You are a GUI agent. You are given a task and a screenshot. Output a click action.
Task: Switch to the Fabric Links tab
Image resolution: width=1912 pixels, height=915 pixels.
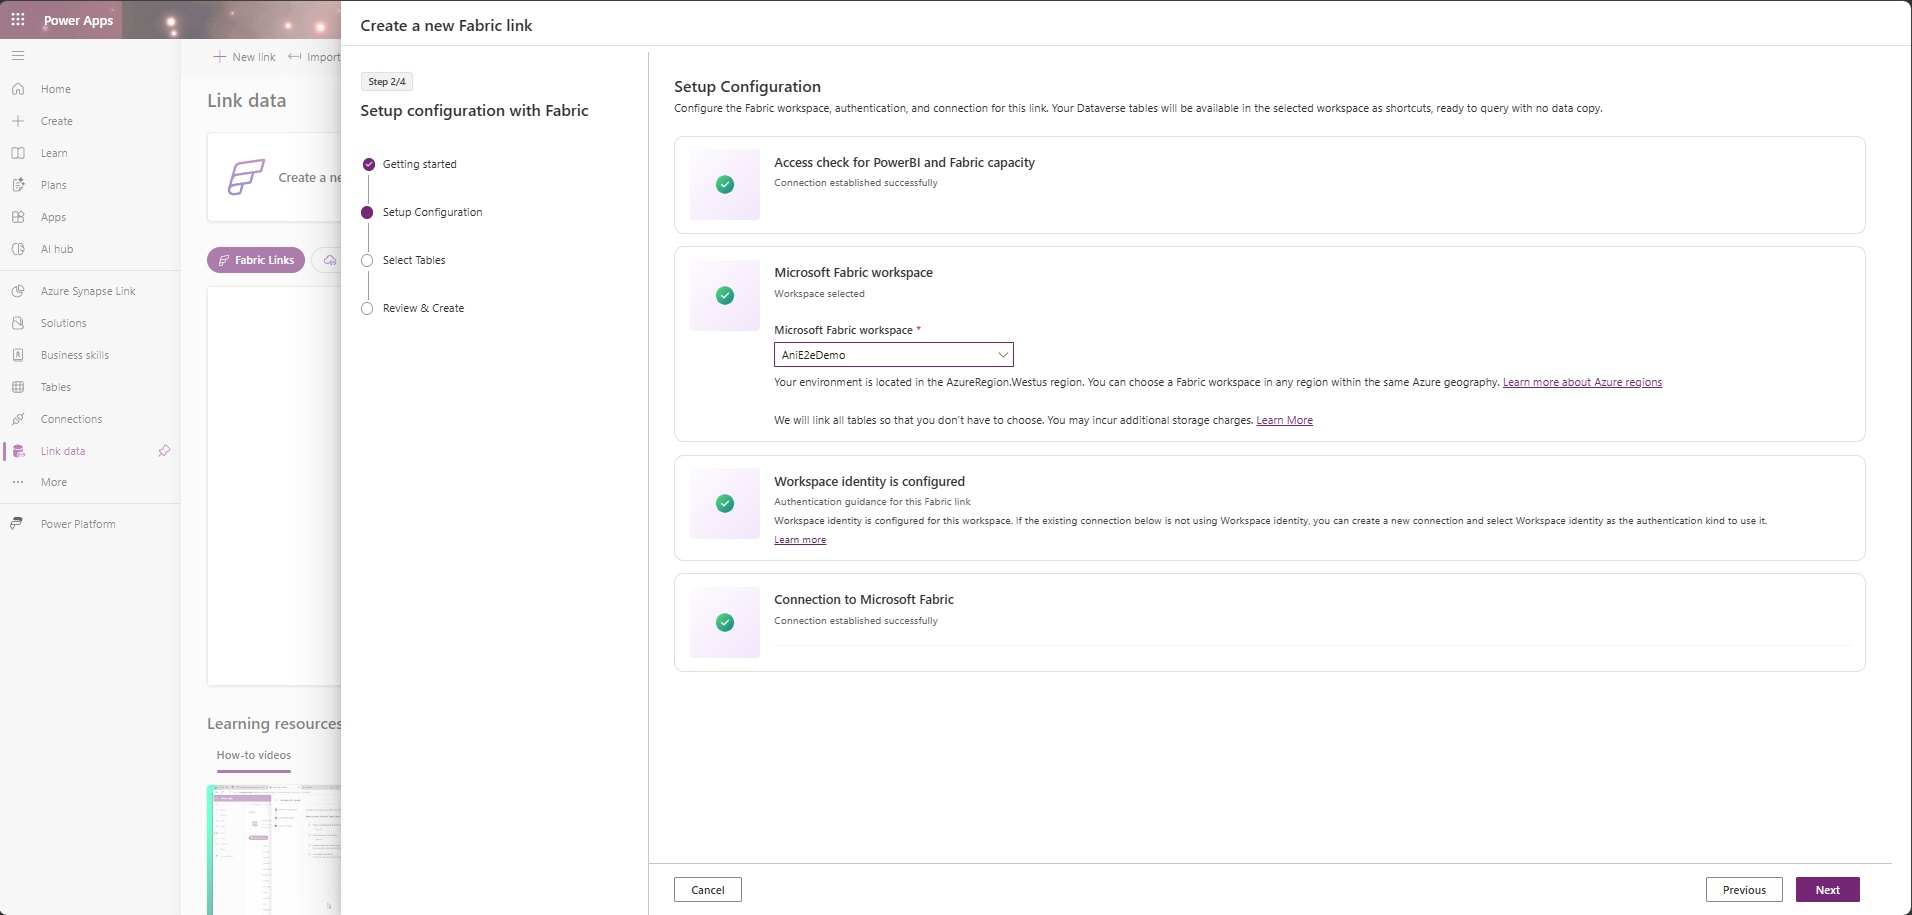click(x=256, y=260)
